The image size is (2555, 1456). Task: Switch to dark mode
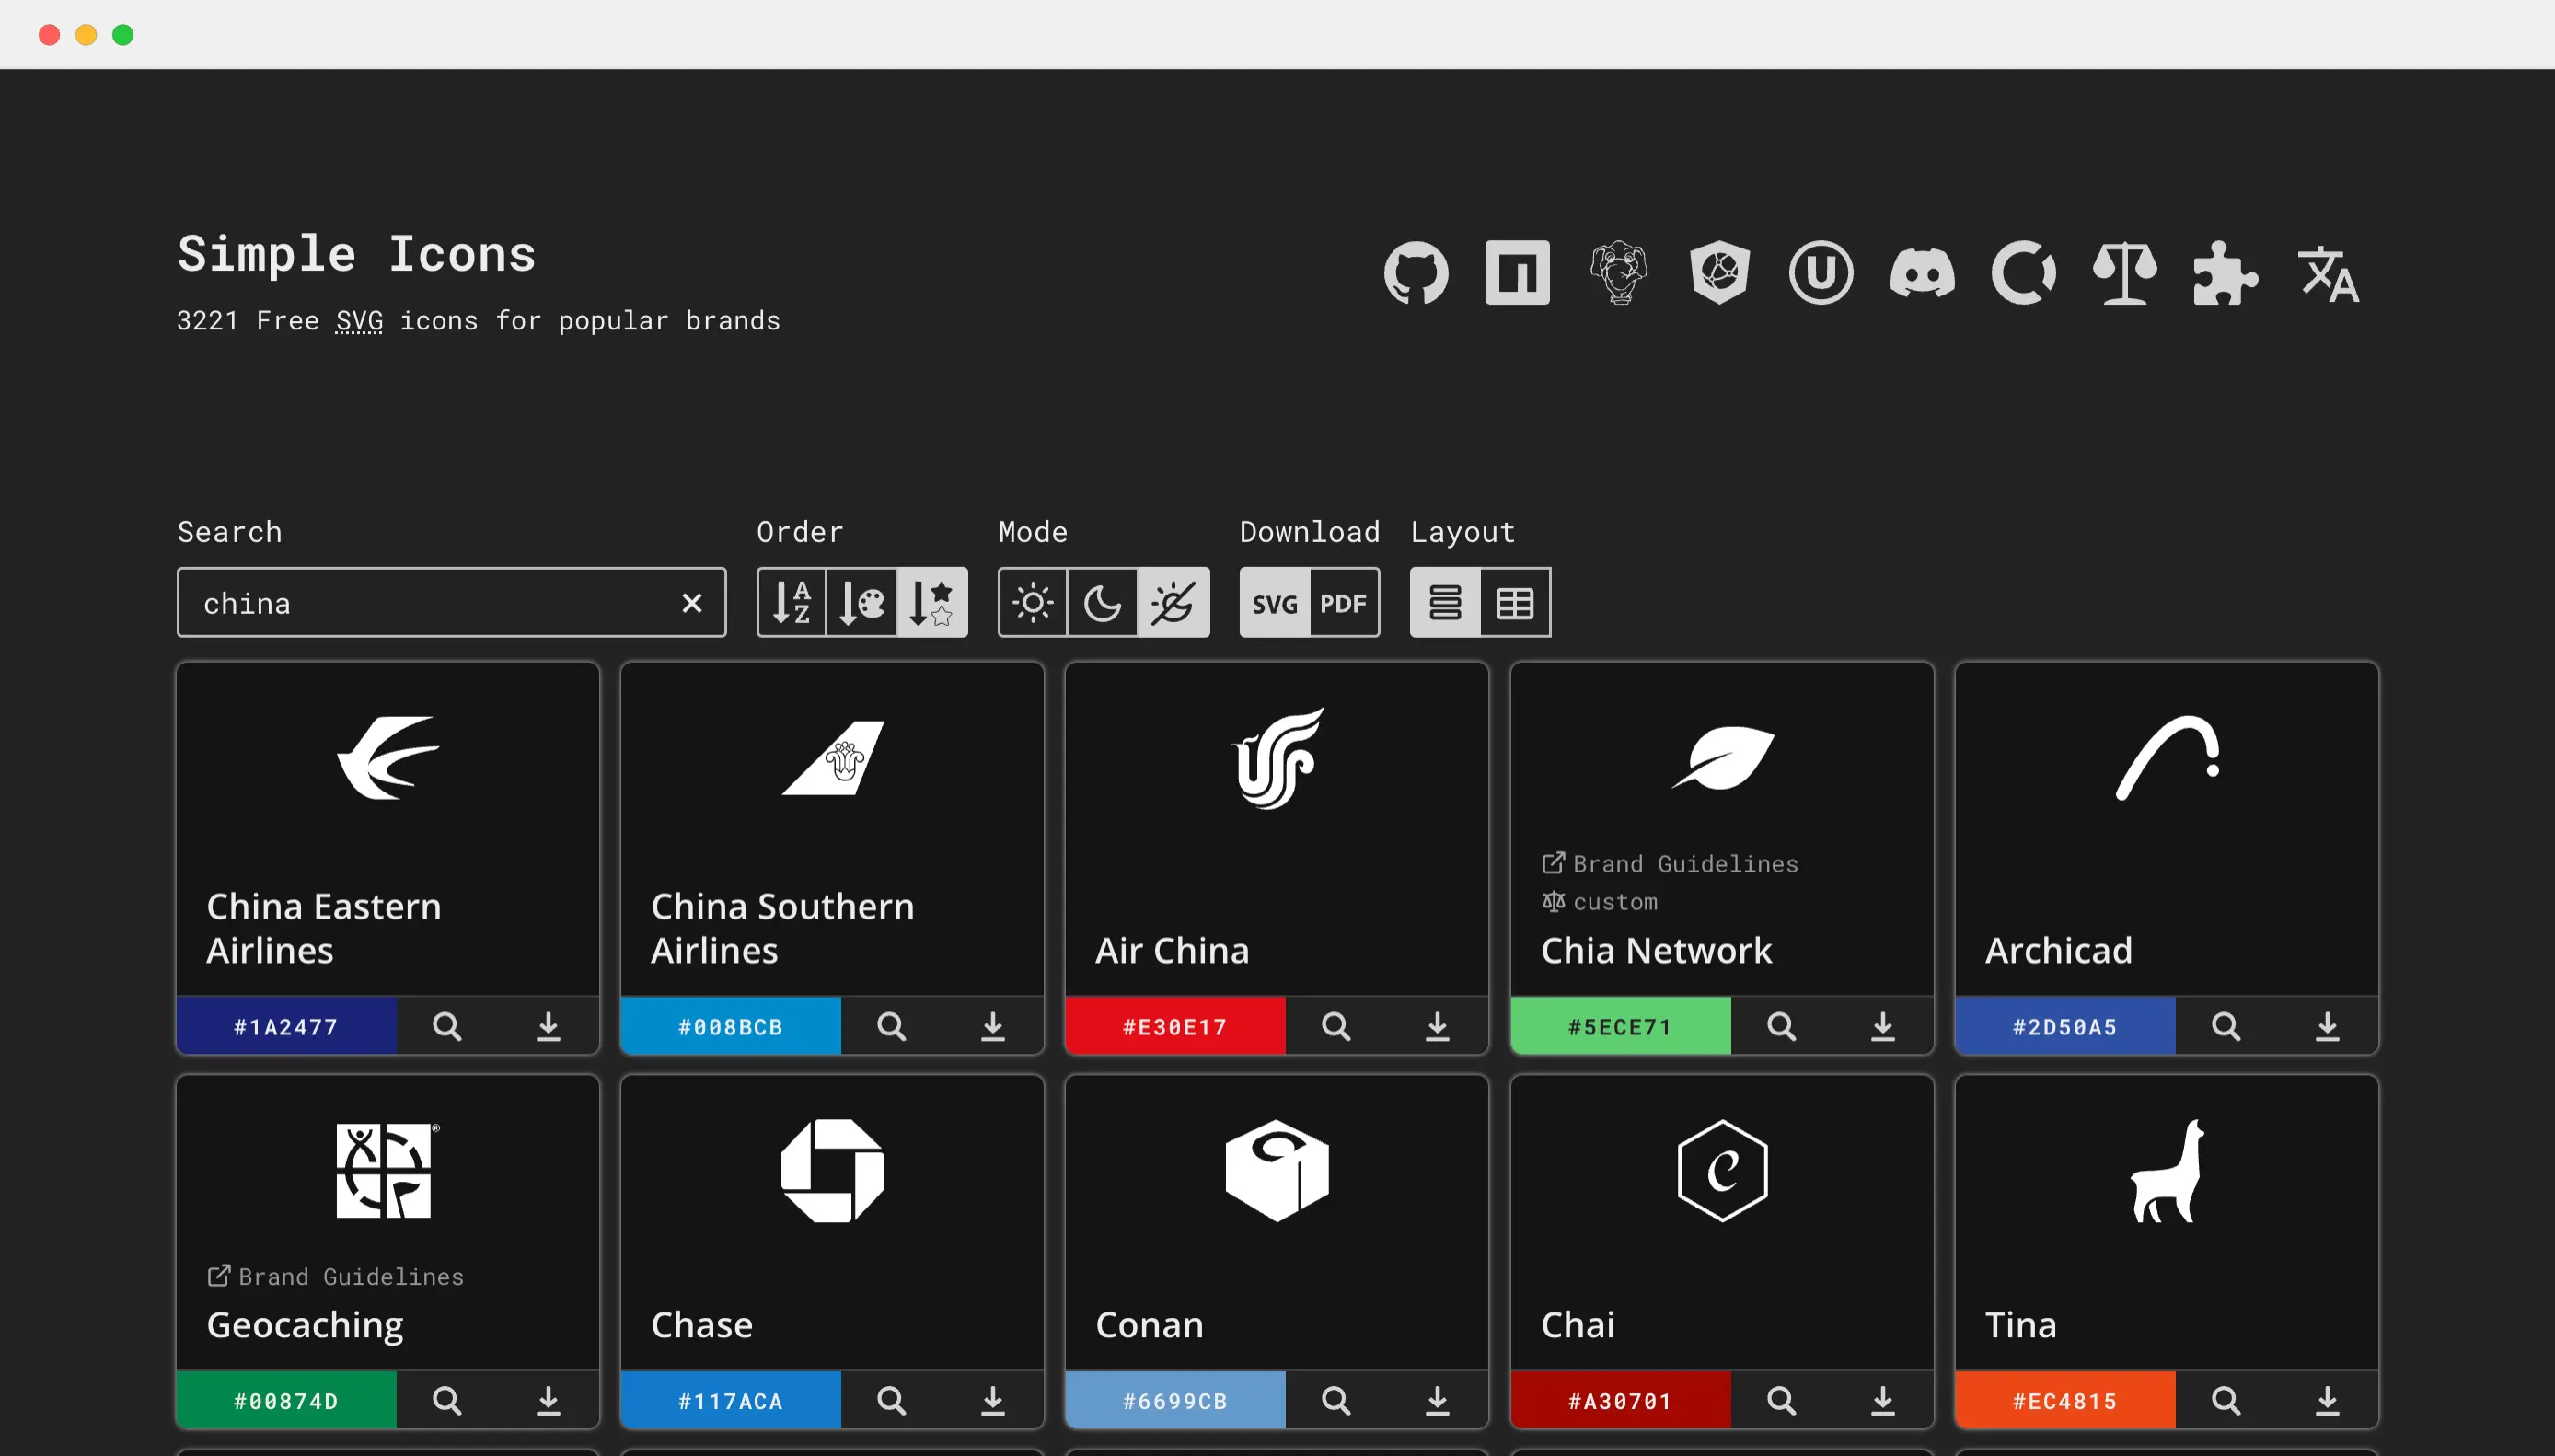(x=1103, y=602)
